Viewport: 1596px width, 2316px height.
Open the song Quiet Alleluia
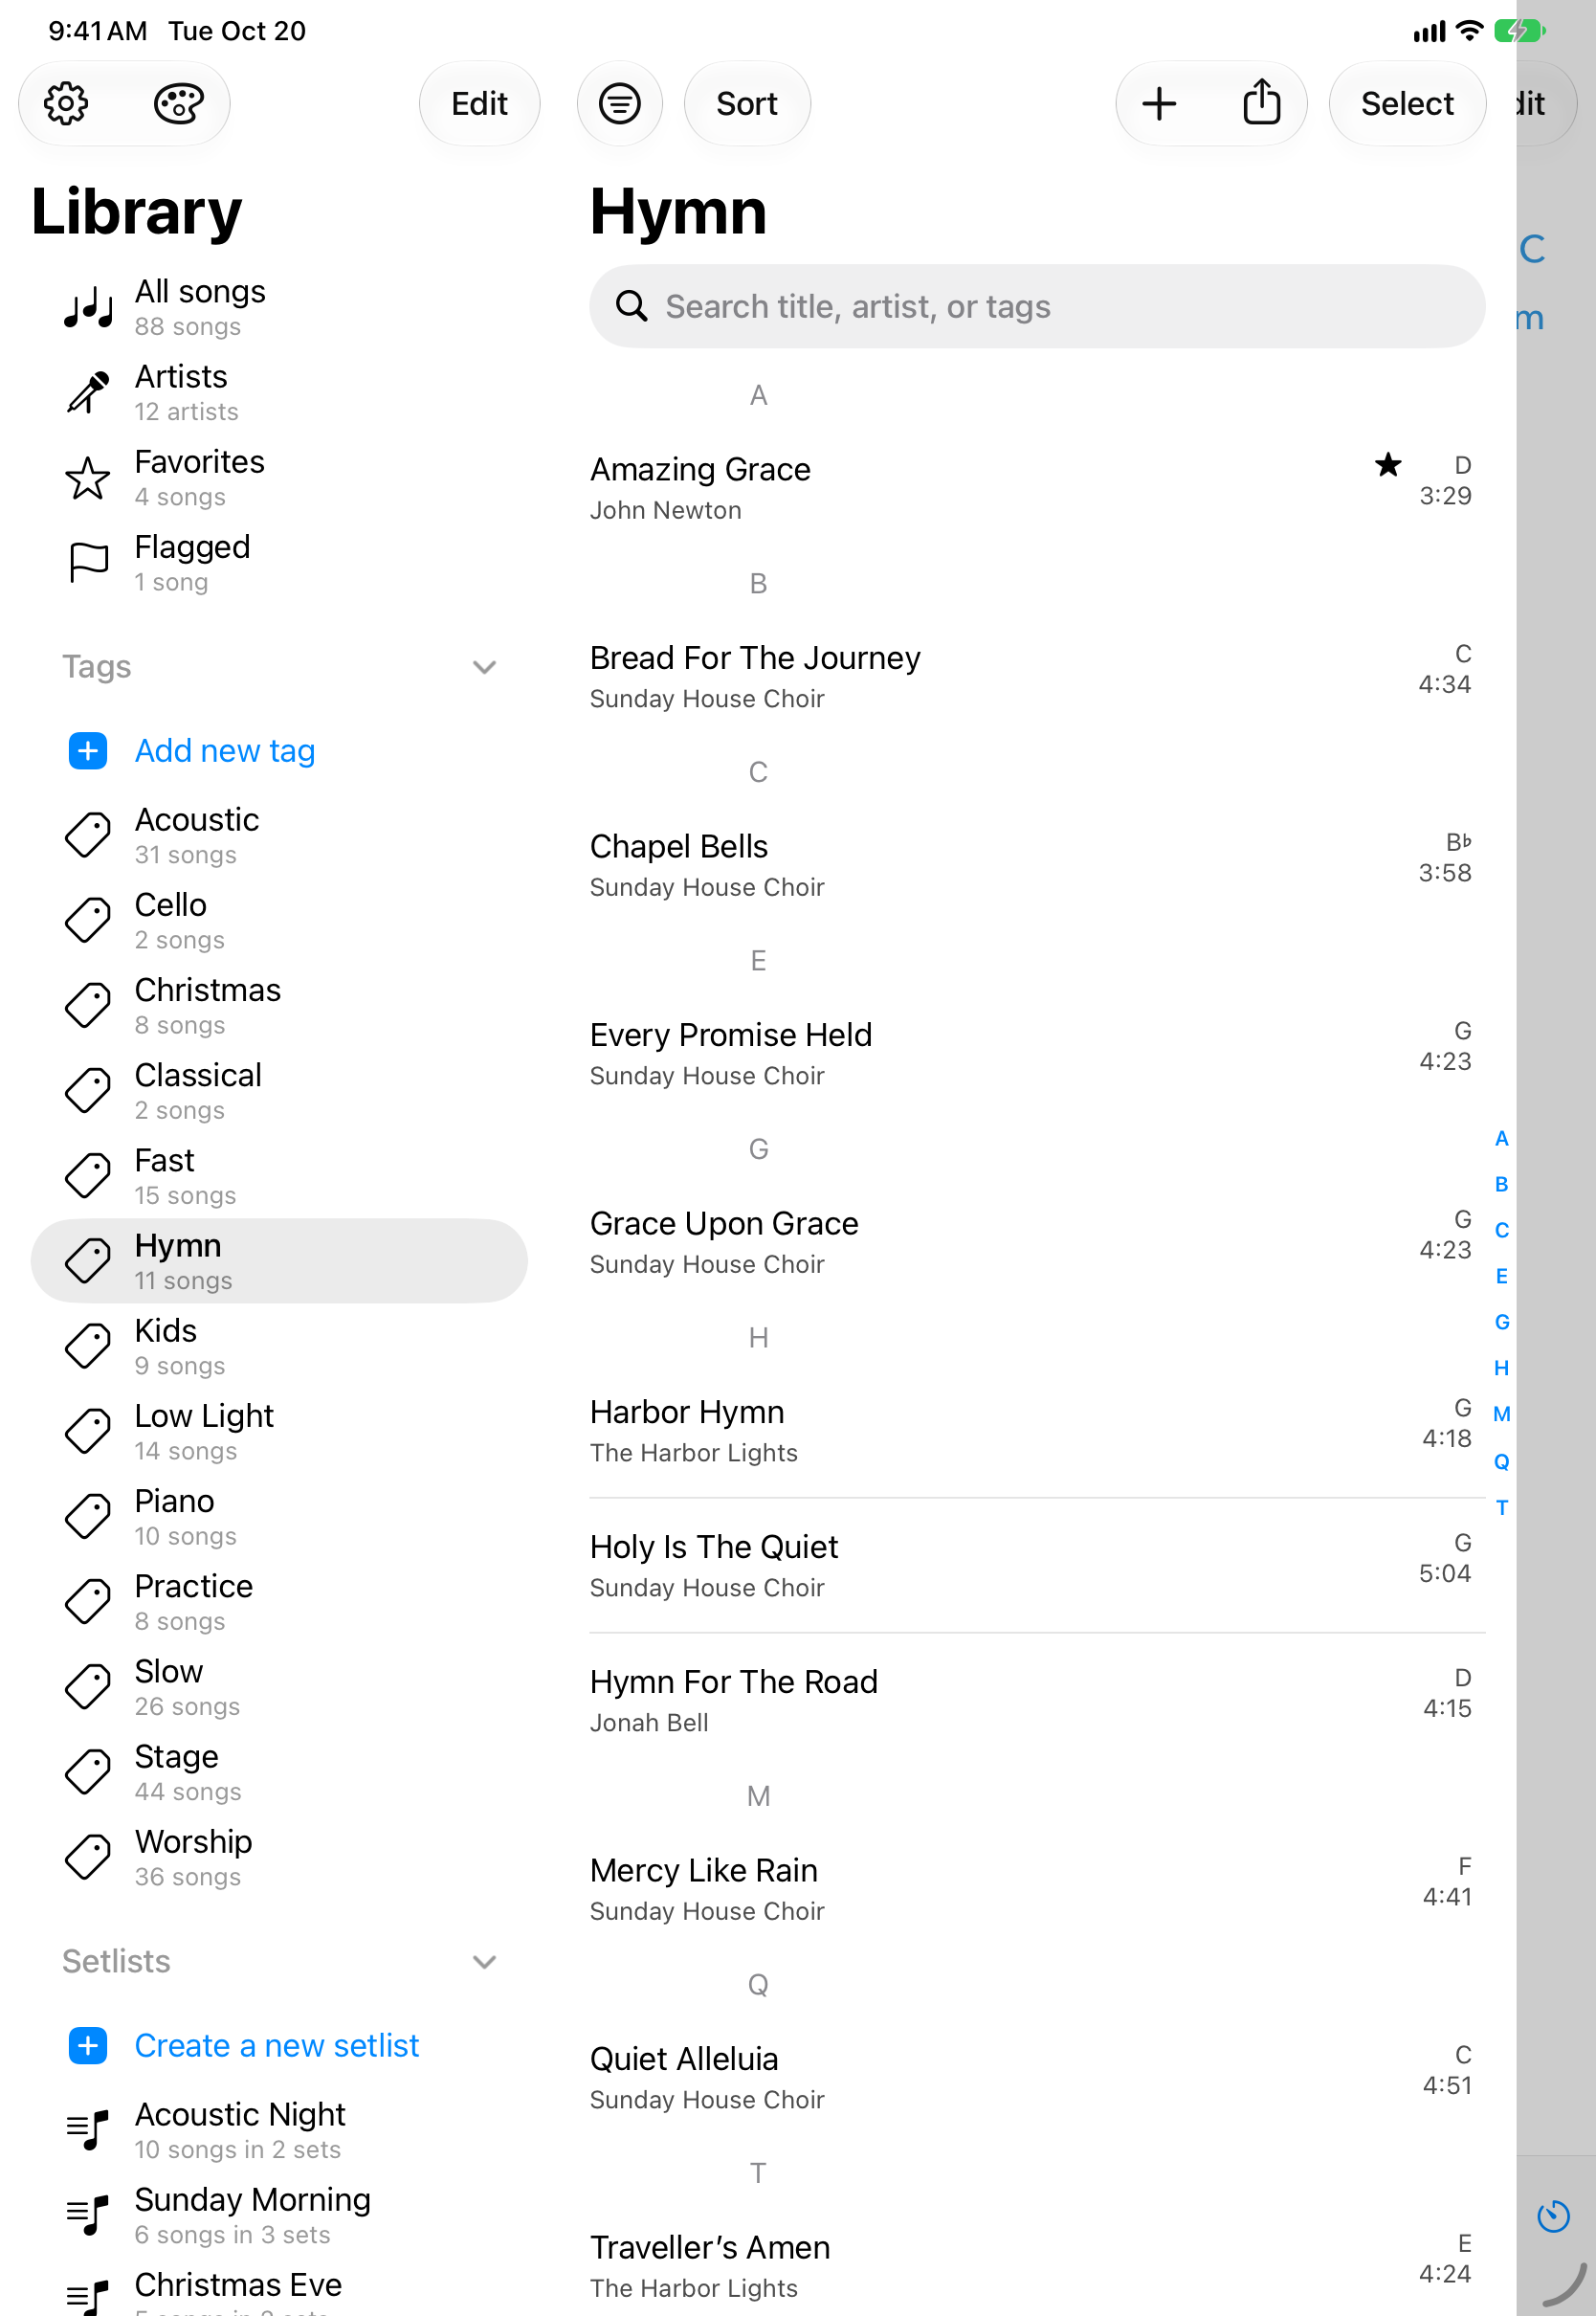[x=1037, y=2077]
